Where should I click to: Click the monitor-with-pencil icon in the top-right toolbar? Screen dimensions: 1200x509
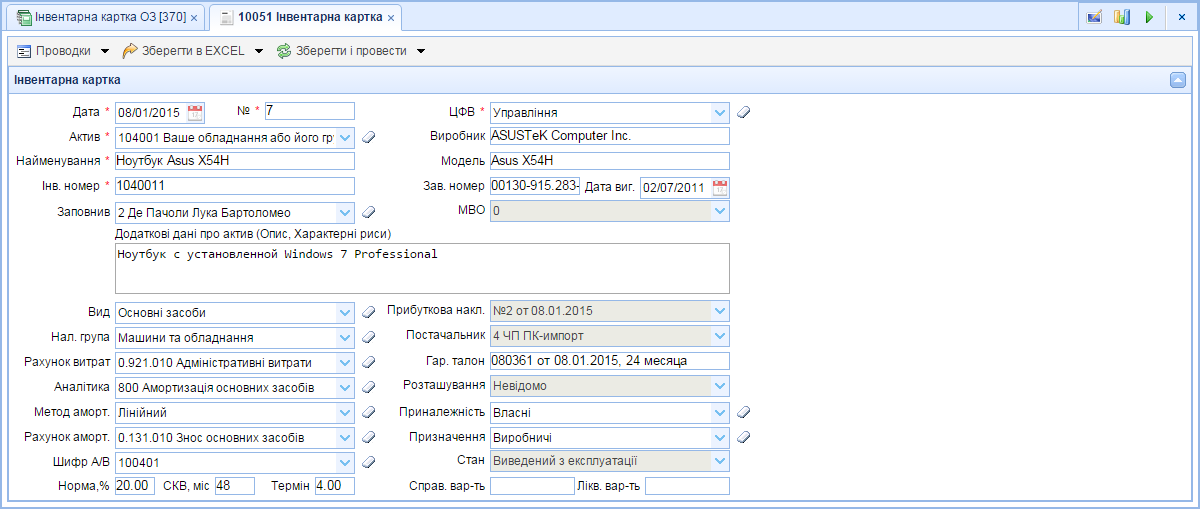click(1094, 17)
